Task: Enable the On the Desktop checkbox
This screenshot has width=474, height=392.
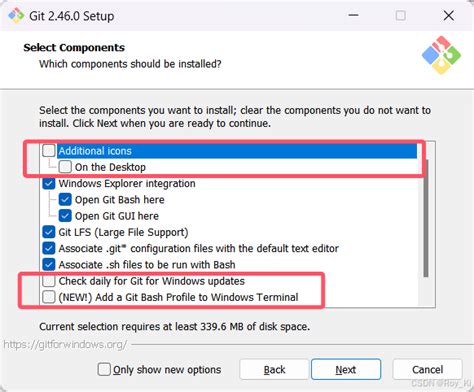Action: (65, 167)
